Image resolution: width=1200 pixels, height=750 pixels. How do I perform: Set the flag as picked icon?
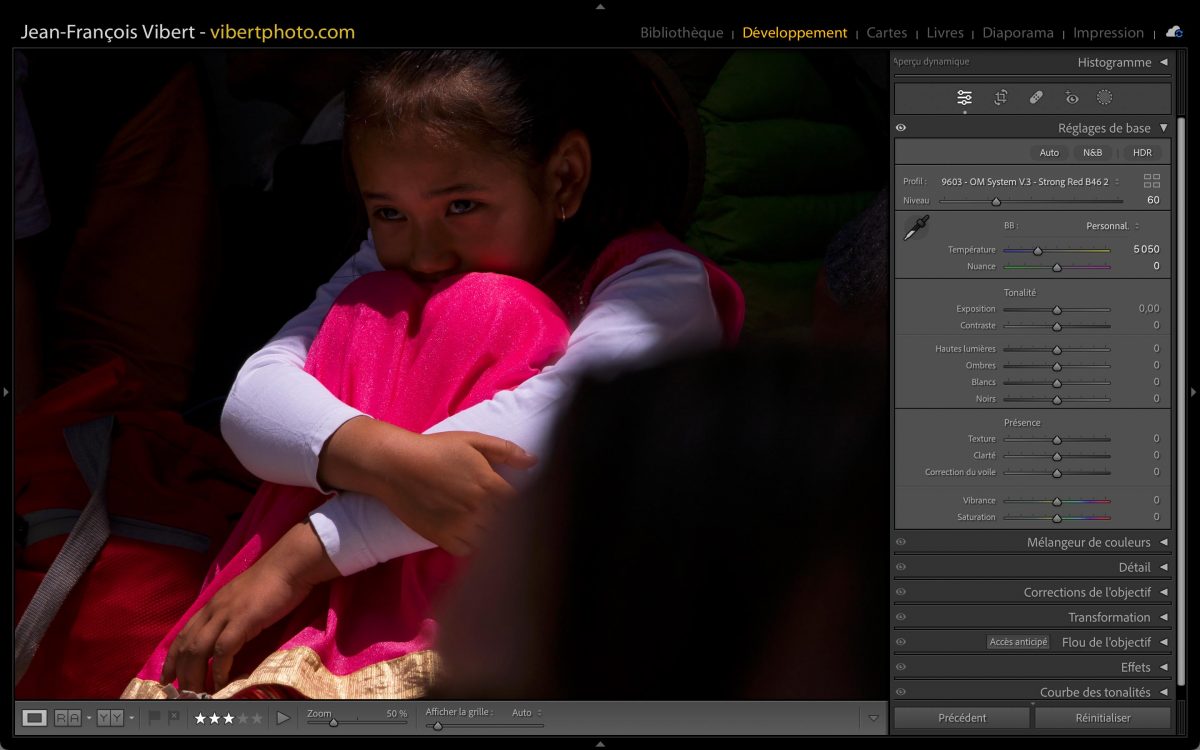154,717
